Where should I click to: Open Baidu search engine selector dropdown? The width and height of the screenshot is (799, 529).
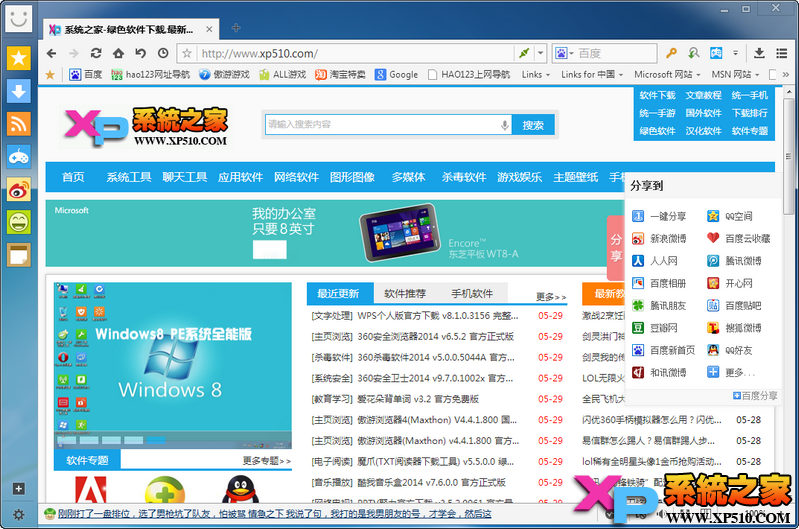pos(565,53)
